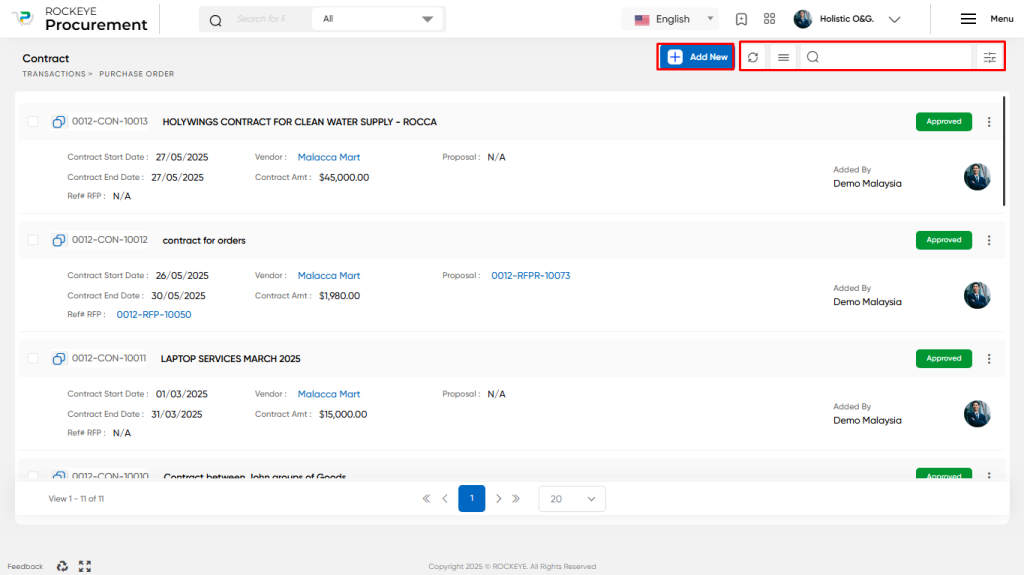Image resolution: width=1024 pixels, height=575 pixels.
Task: Open Malacca Mart vendor for 0012-CON-10012
Action: click(x=328, y=275)
